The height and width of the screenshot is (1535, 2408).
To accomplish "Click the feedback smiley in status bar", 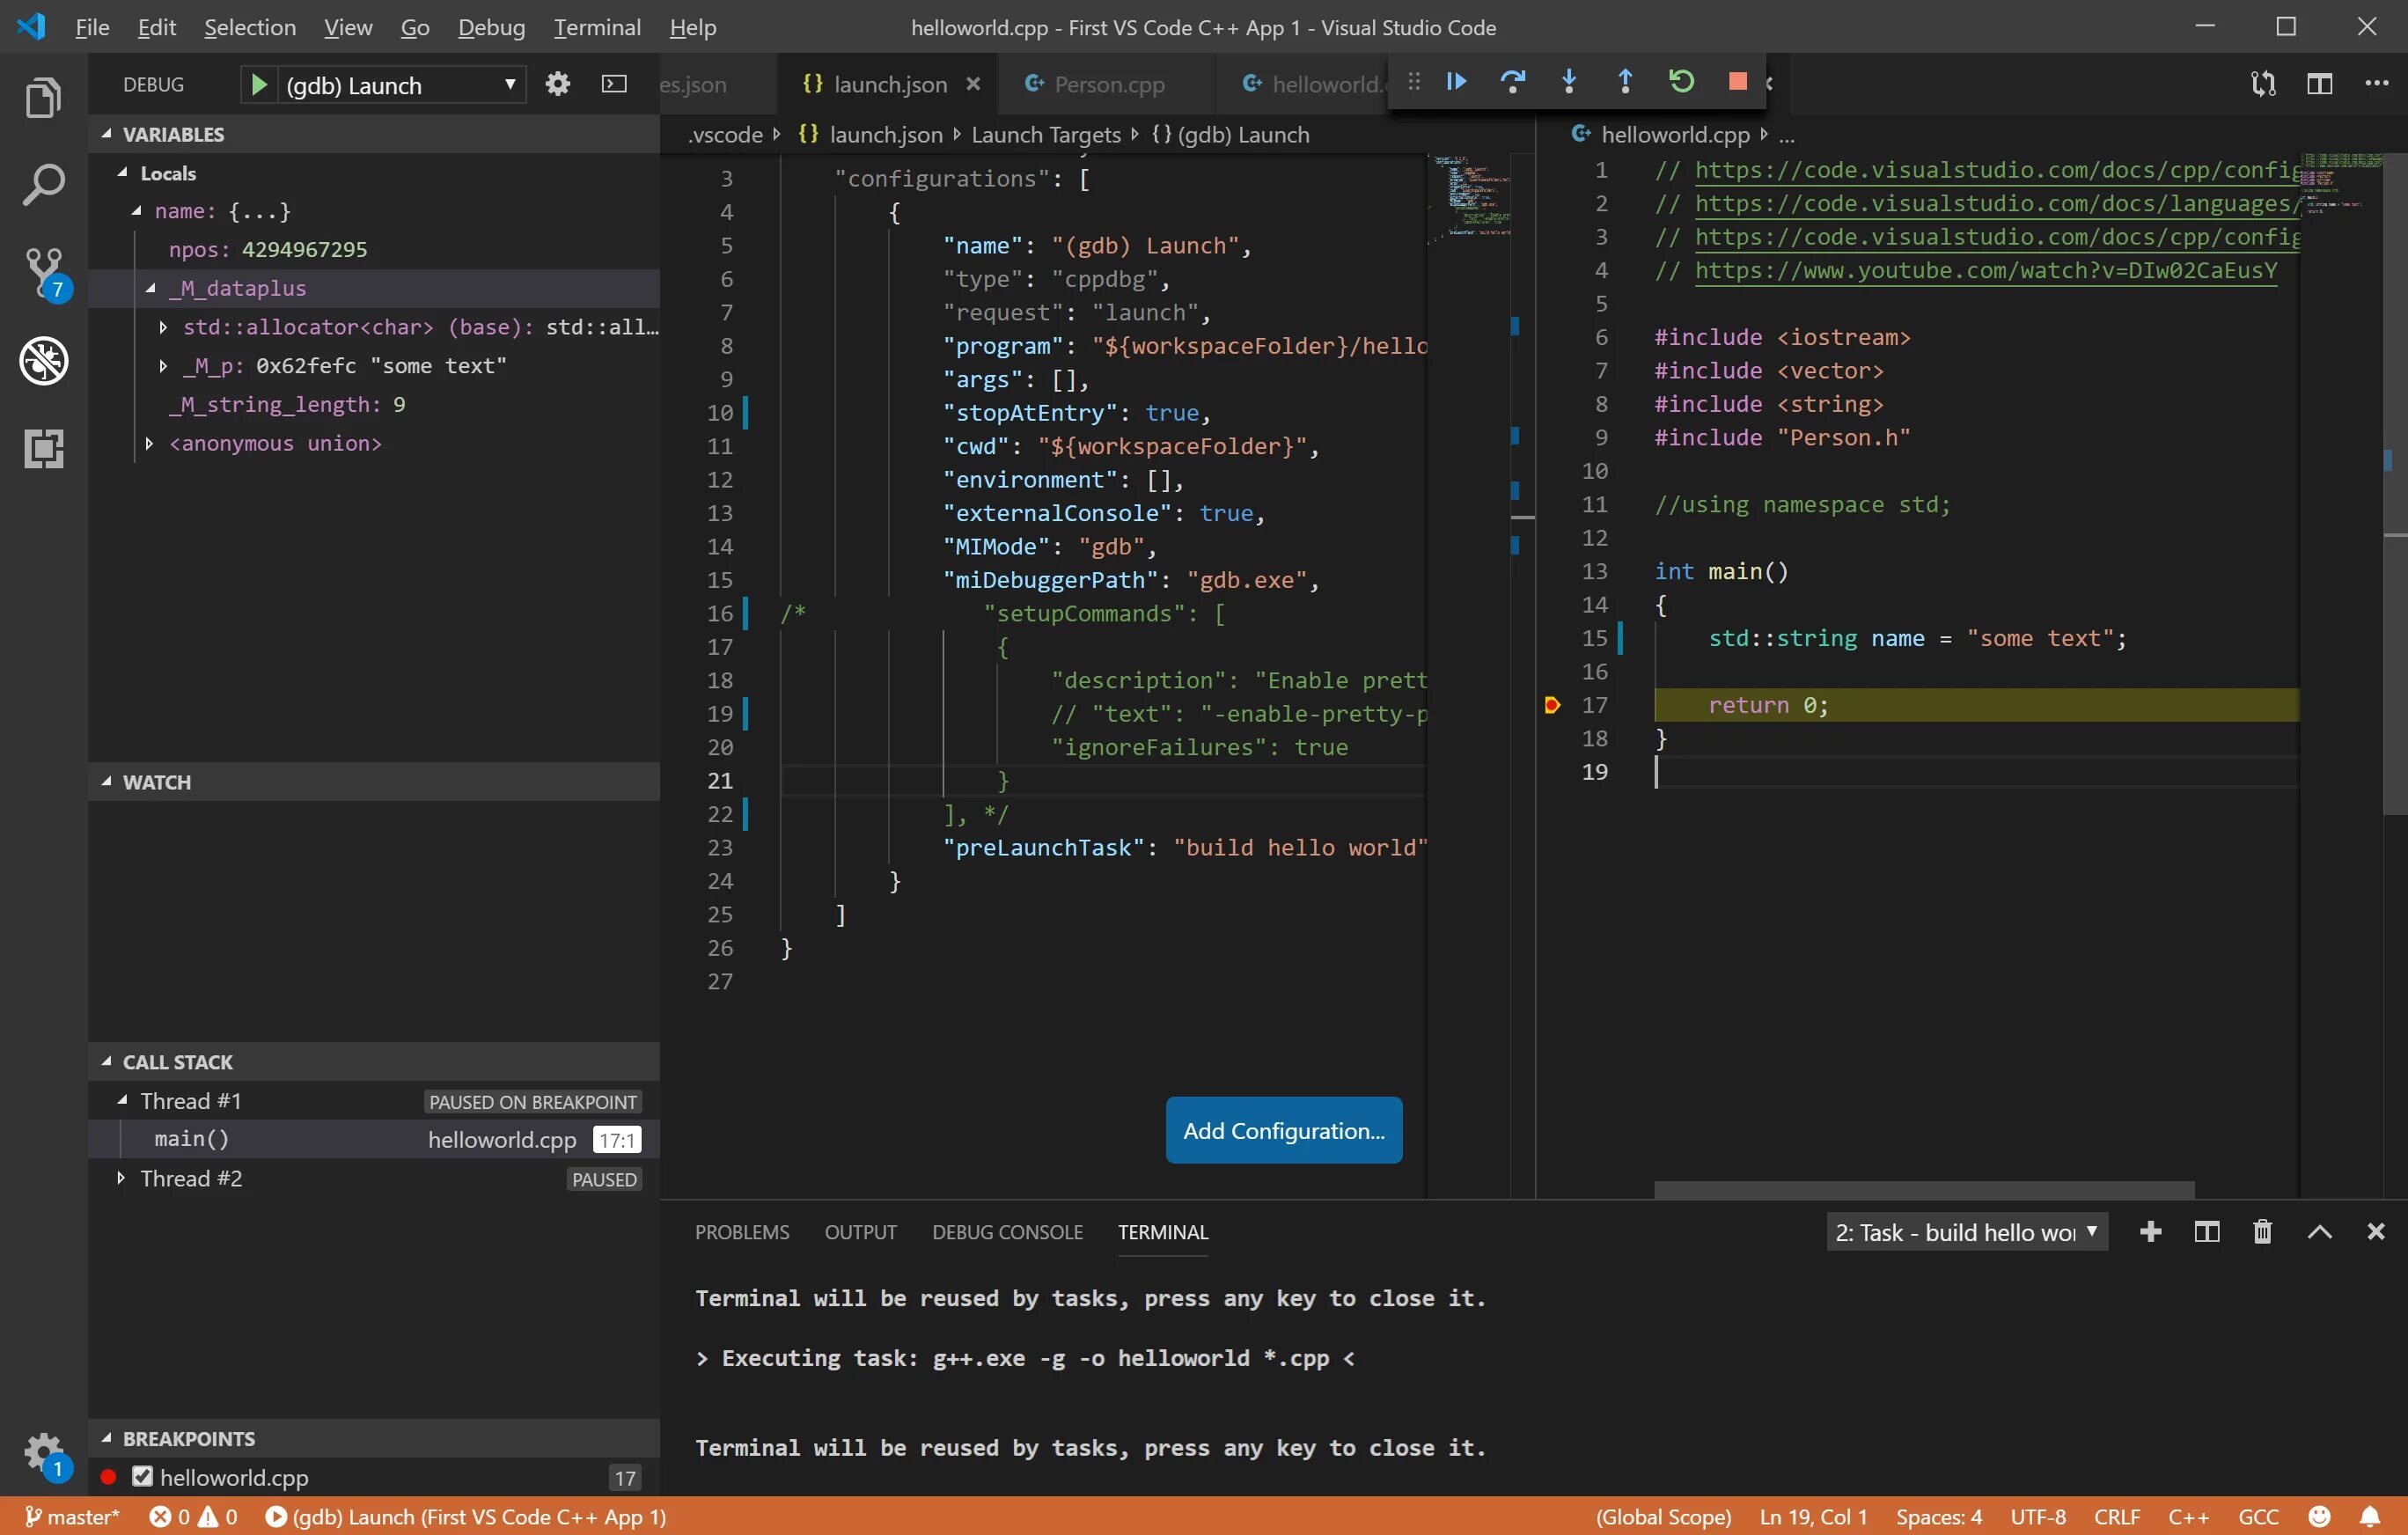I will point(2321,1517).
